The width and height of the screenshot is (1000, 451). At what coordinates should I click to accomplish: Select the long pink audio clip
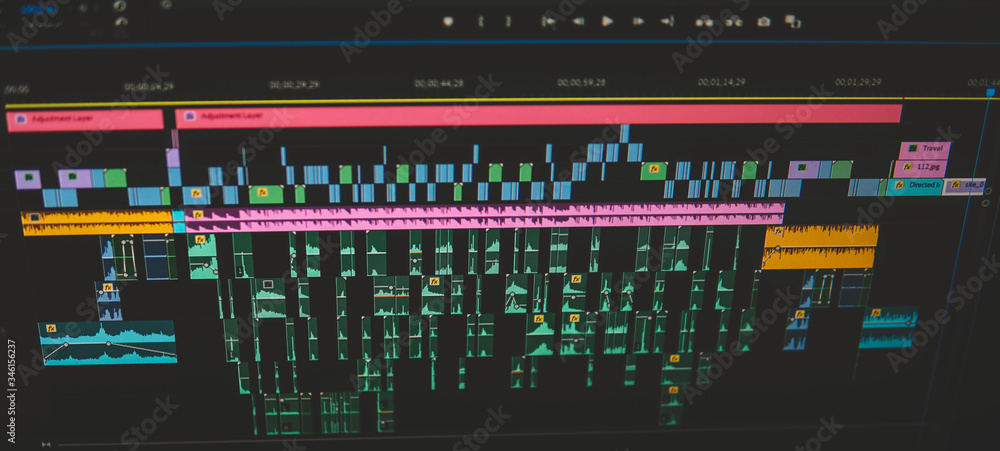click(485, 216)
